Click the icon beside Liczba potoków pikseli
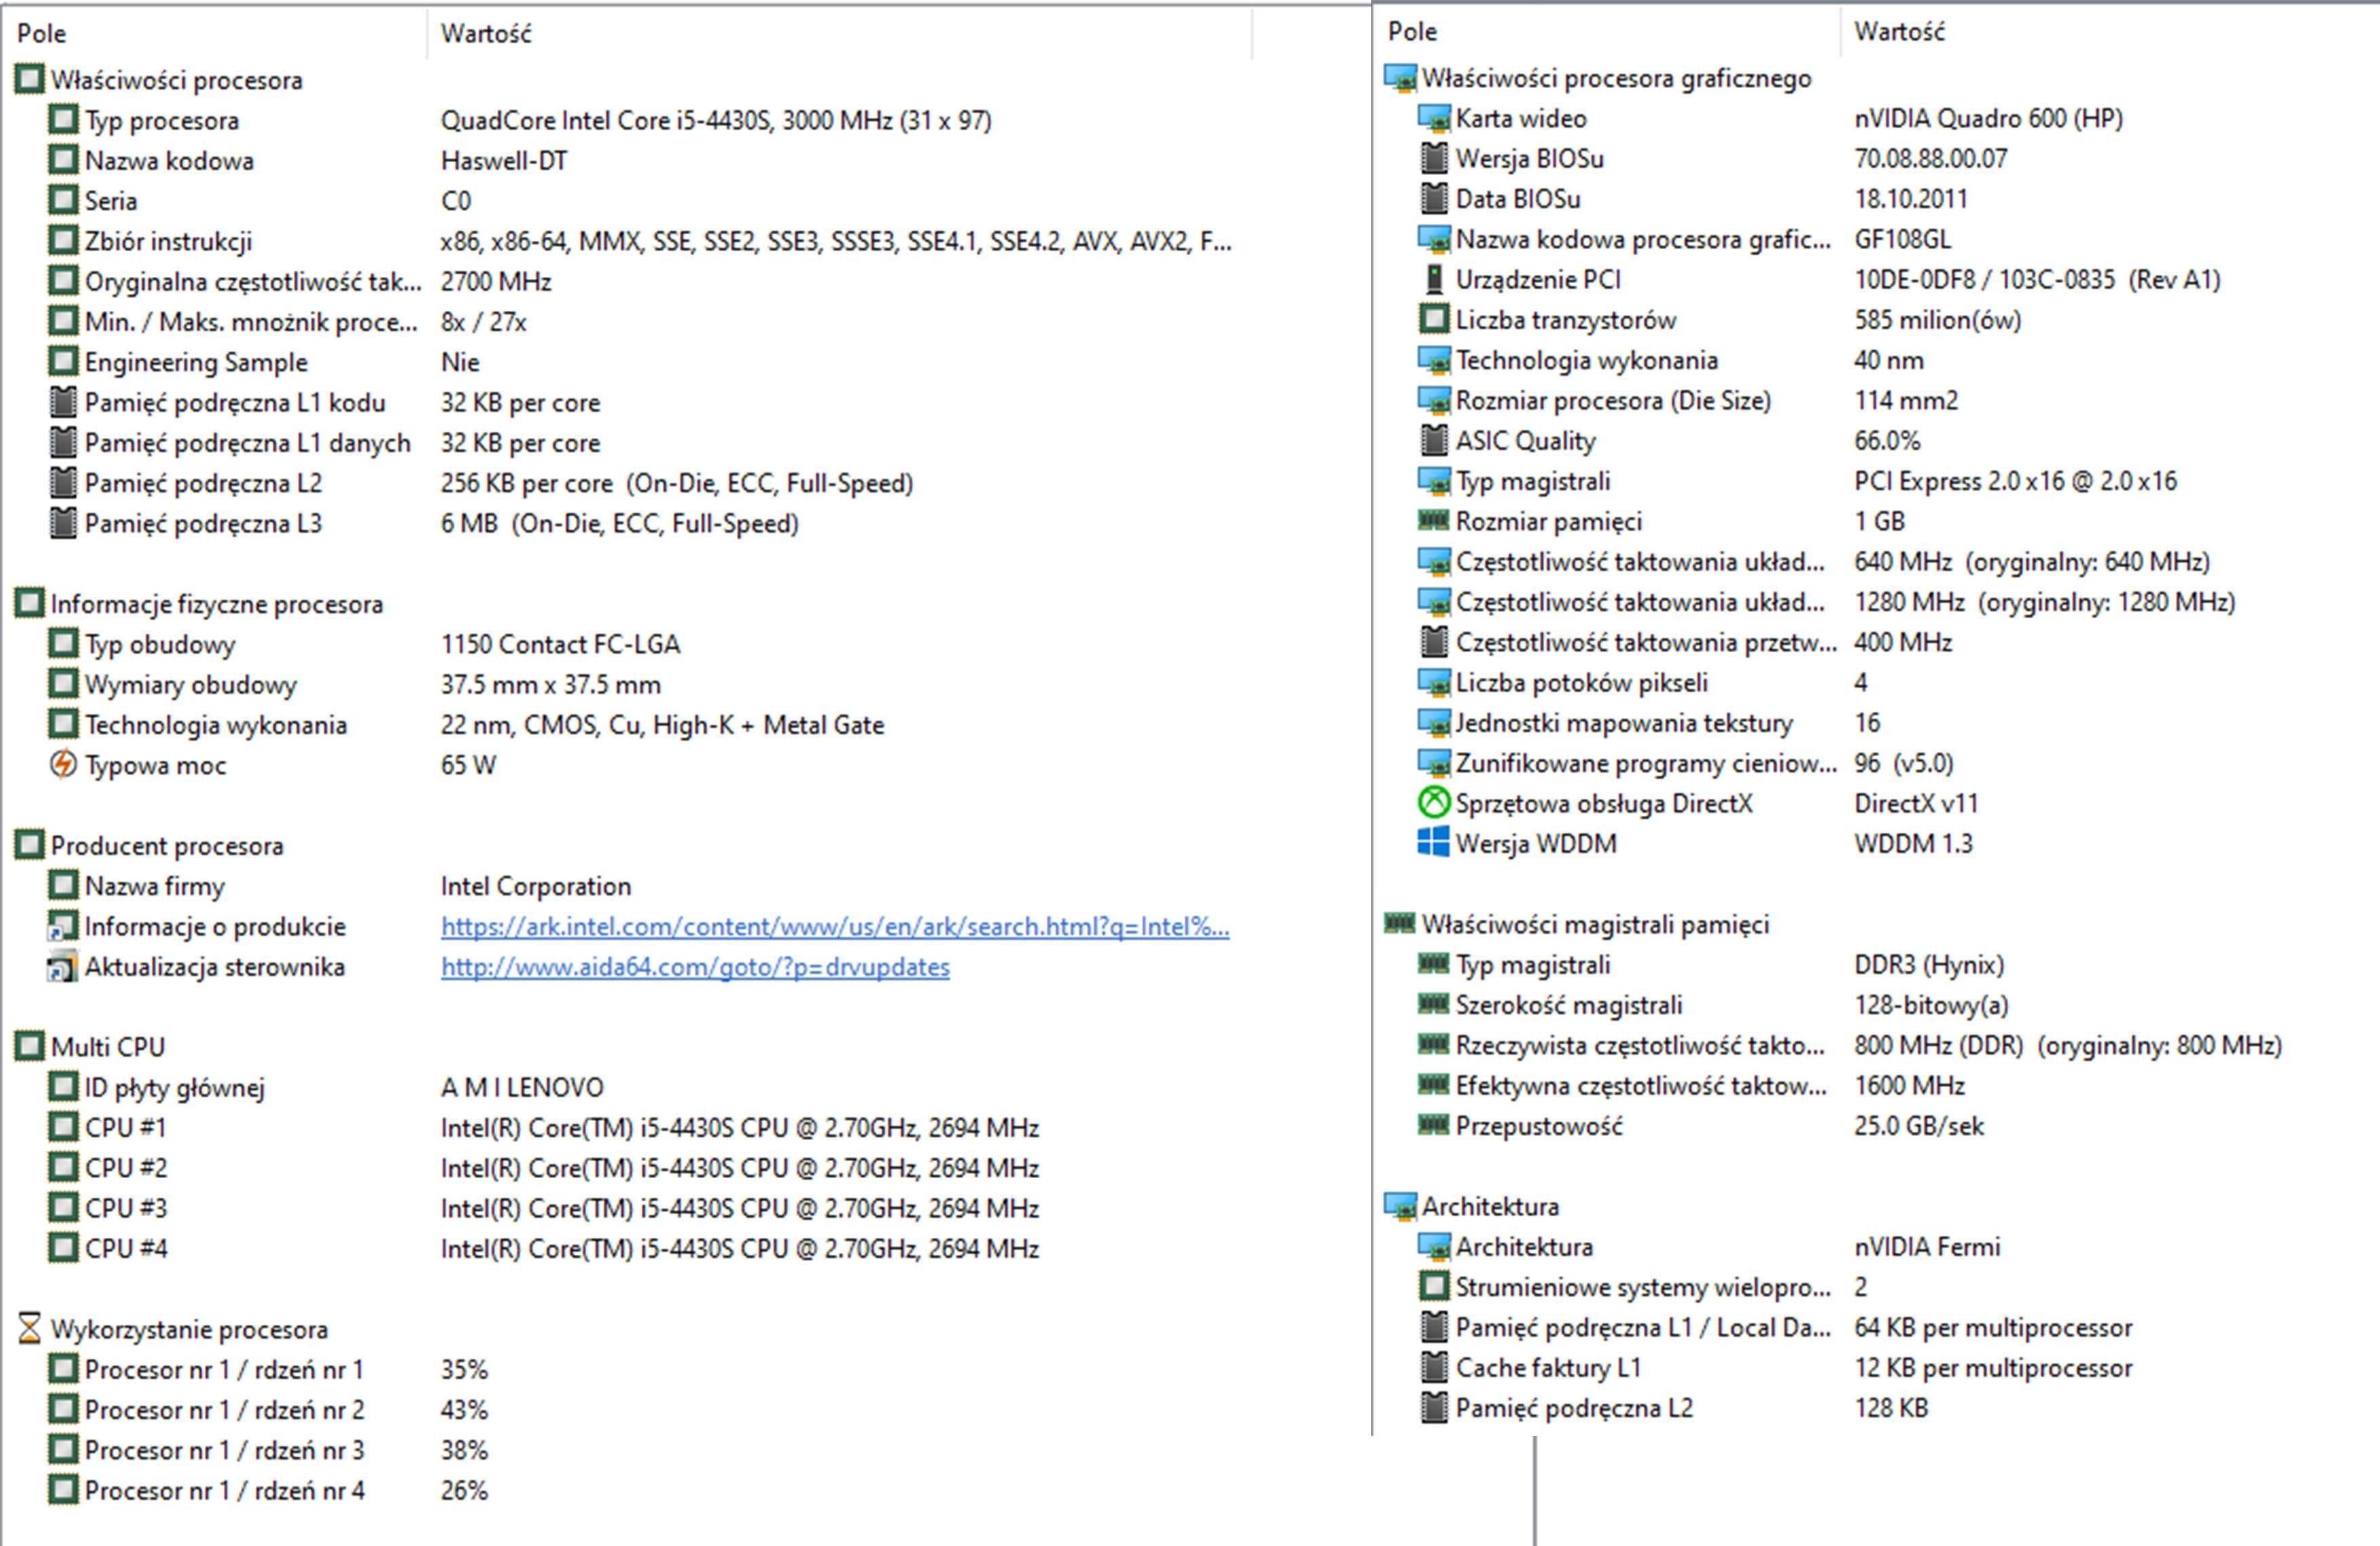This screenshot has width=2380, height=1546. point(1434,682)
